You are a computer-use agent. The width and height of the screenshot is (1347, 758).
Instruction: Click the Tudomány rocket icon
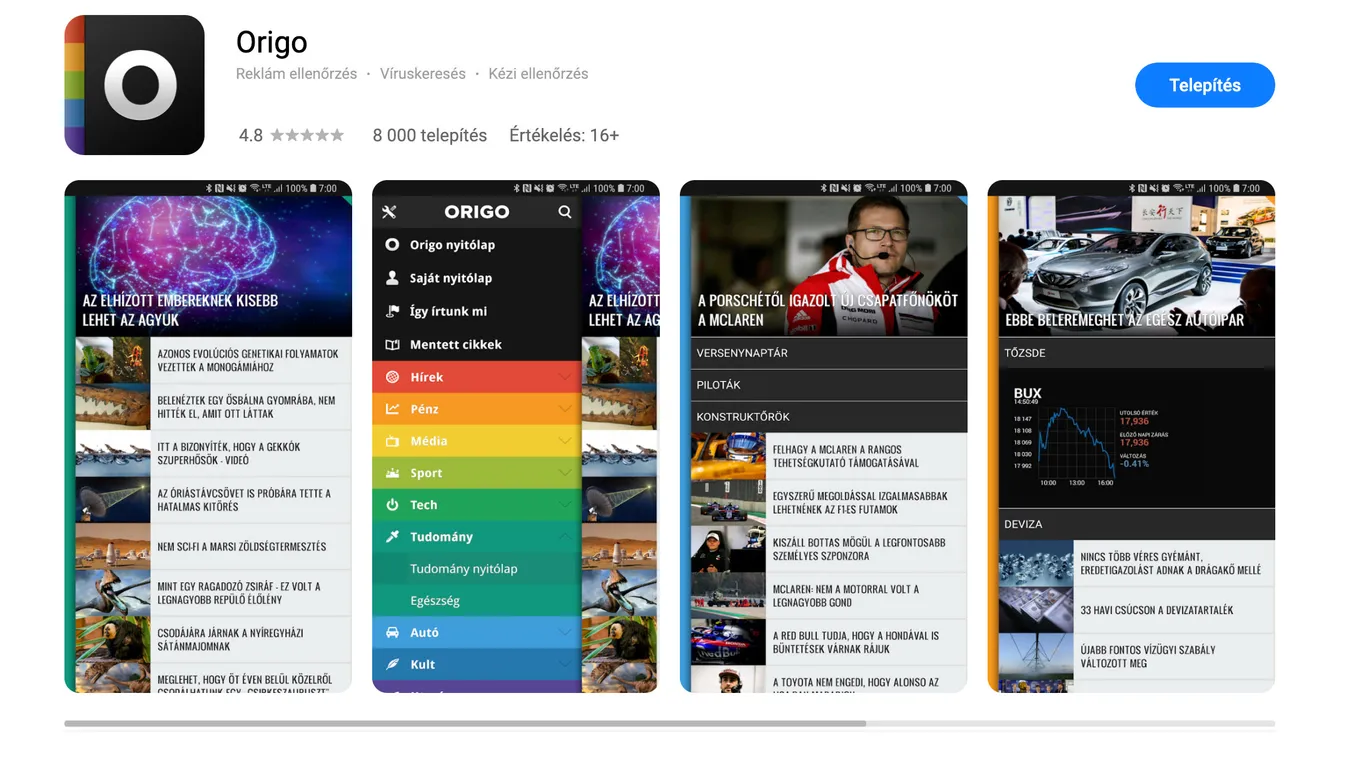point(392,537)
